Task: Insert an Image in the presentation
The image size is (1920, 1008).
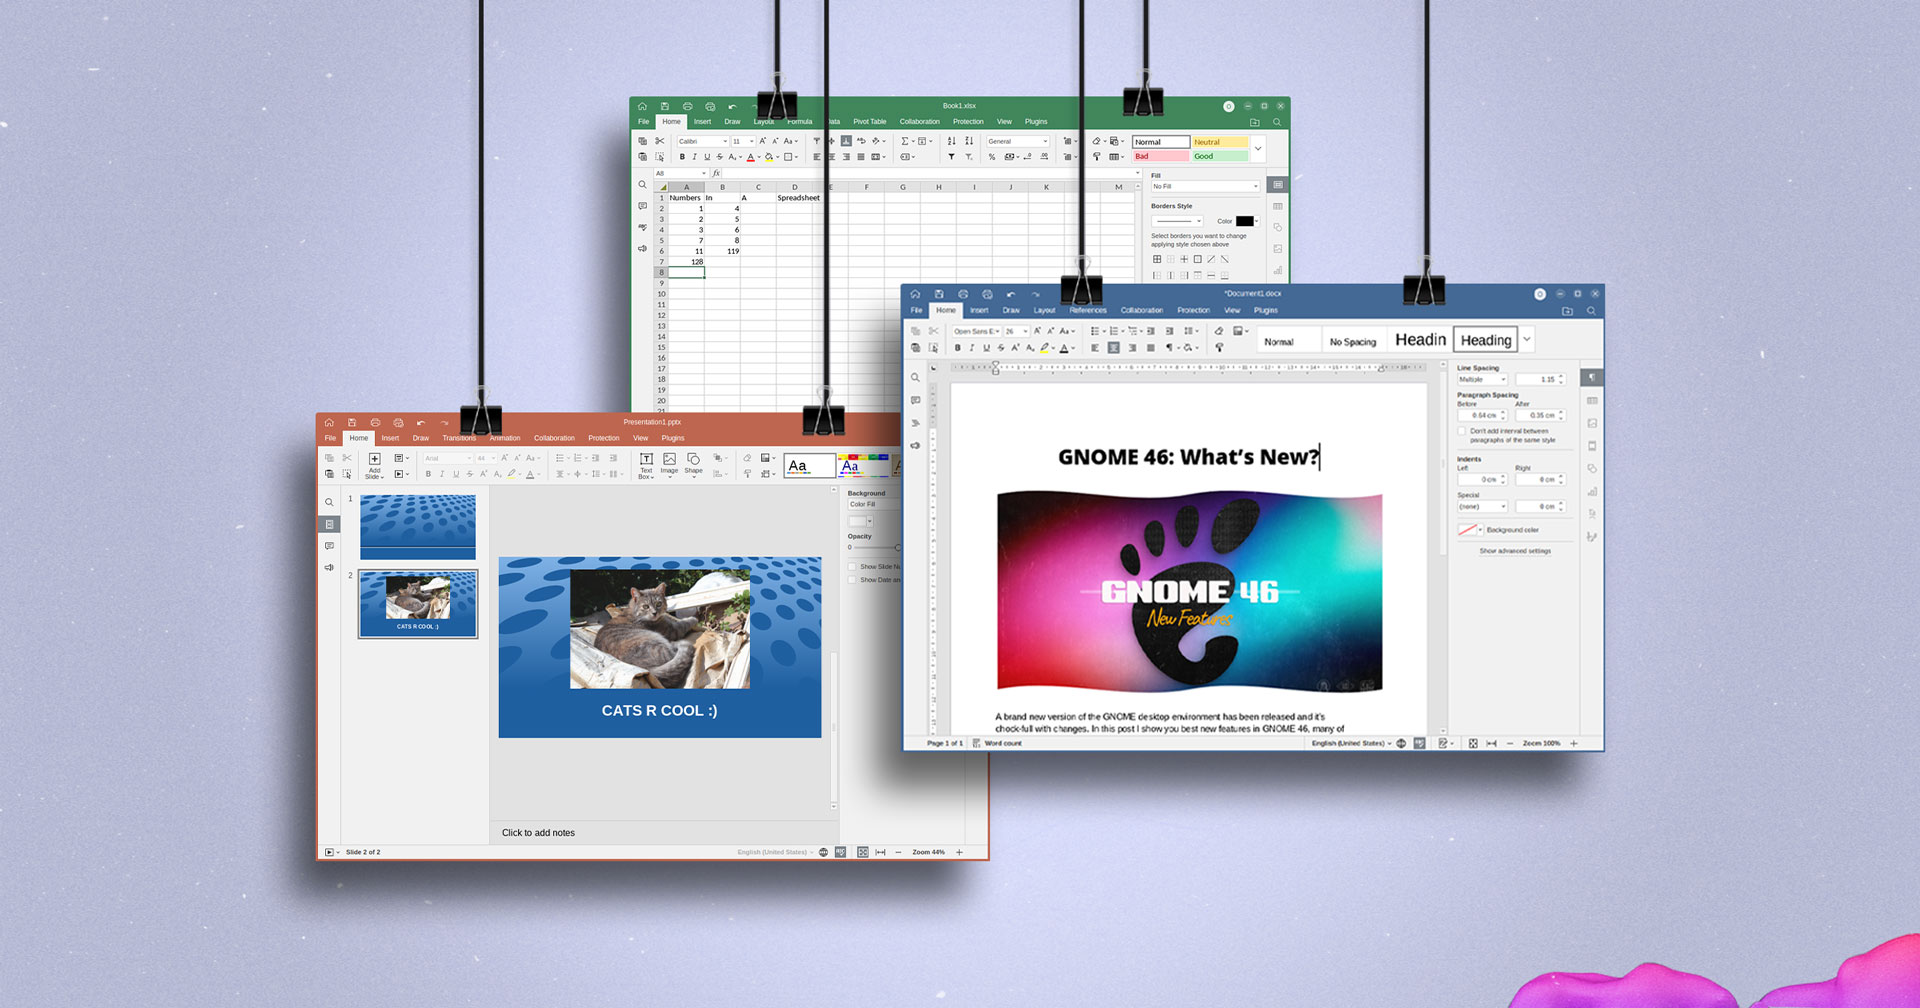Action: (668, 465)
